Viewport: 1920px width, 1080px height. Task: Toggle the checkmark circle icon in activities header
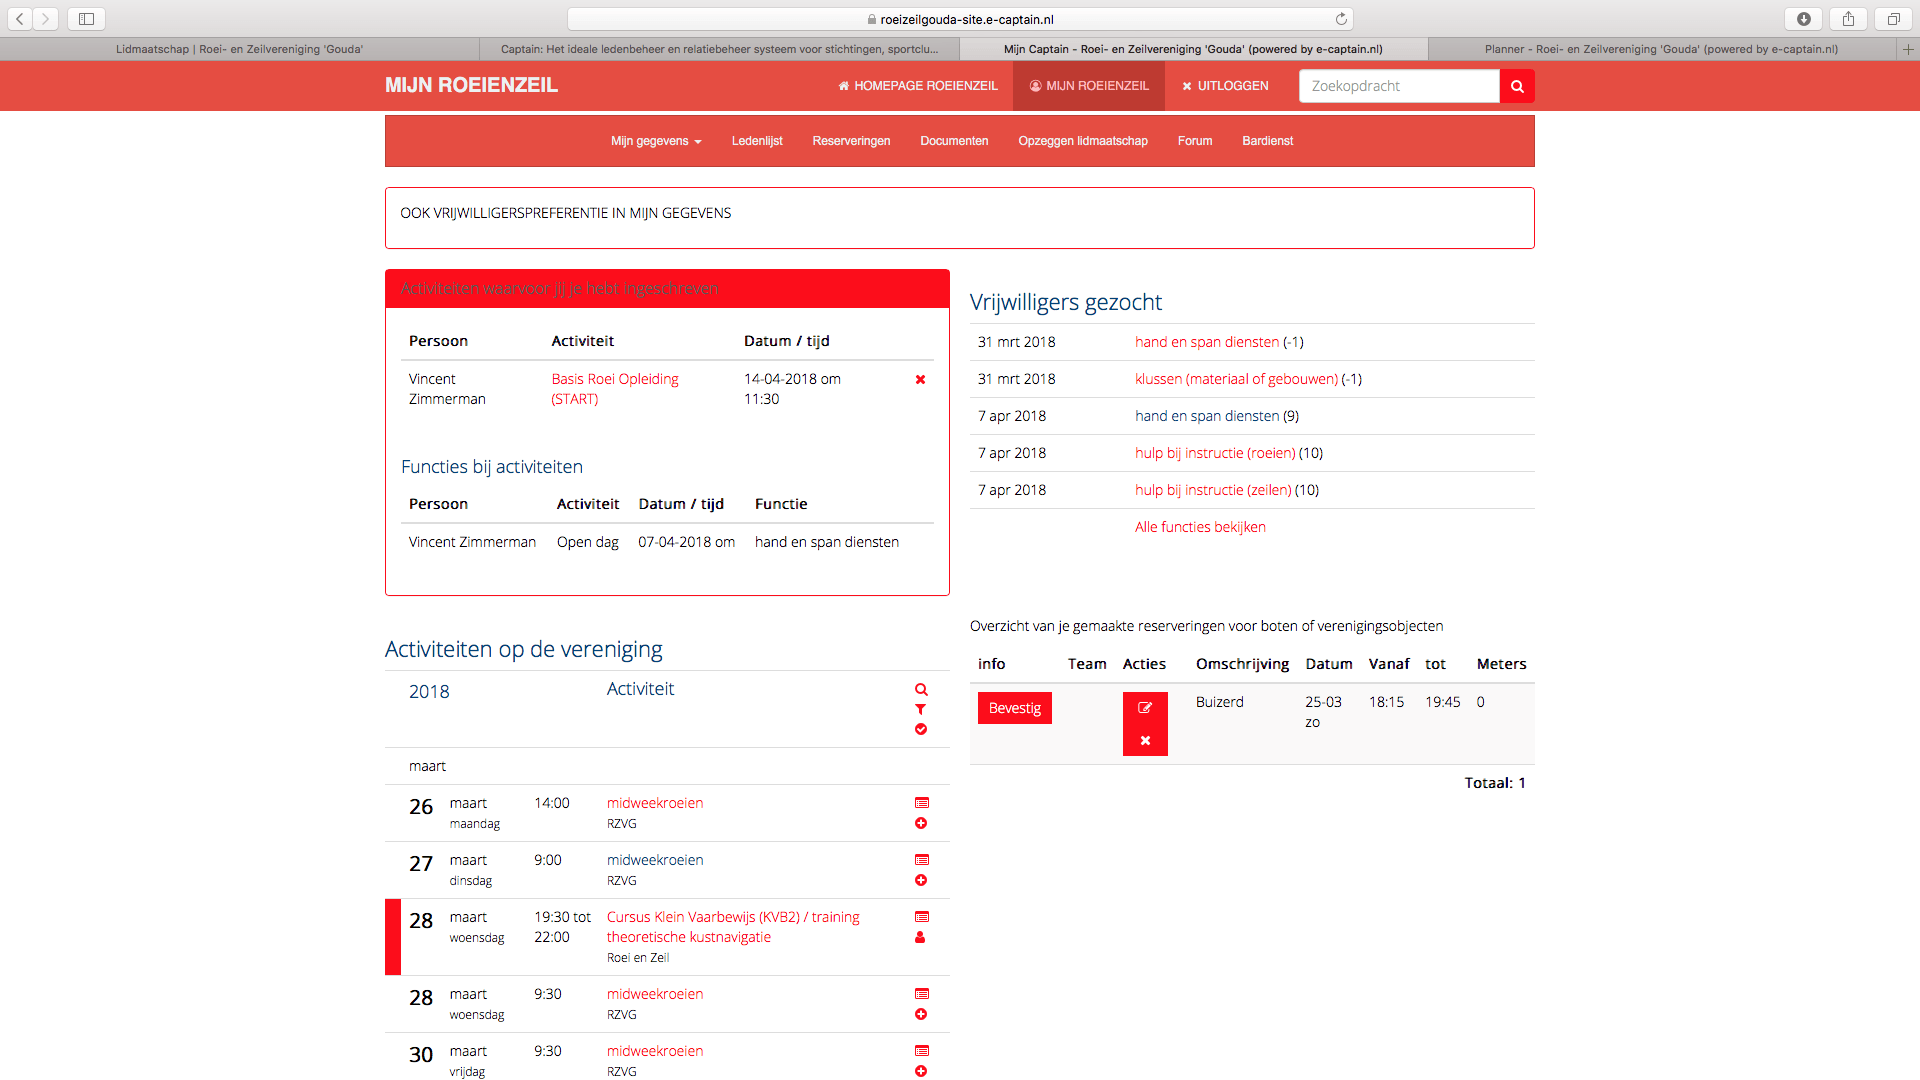(x=921, y=730)
